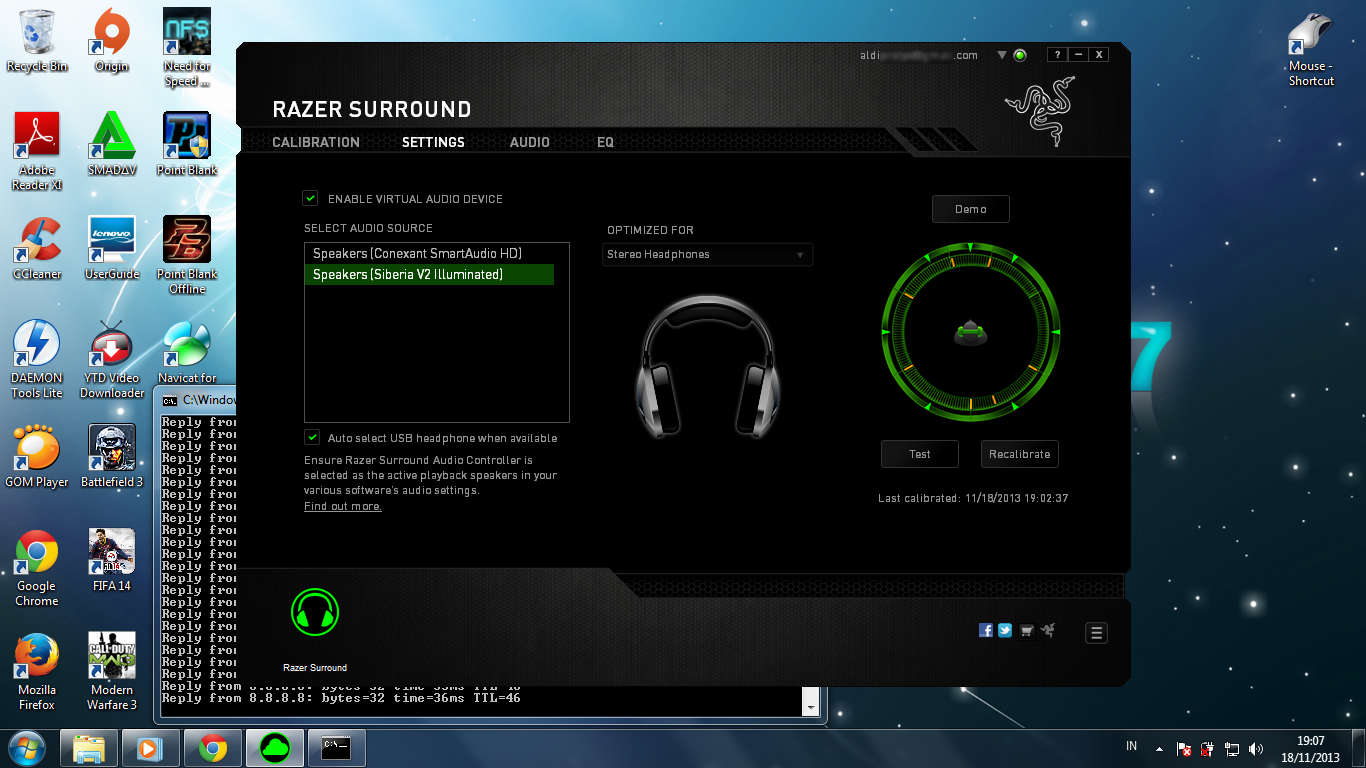
Task: Select Speakers (Conexant SmartAudio HD) source
Action: (429, 254)
